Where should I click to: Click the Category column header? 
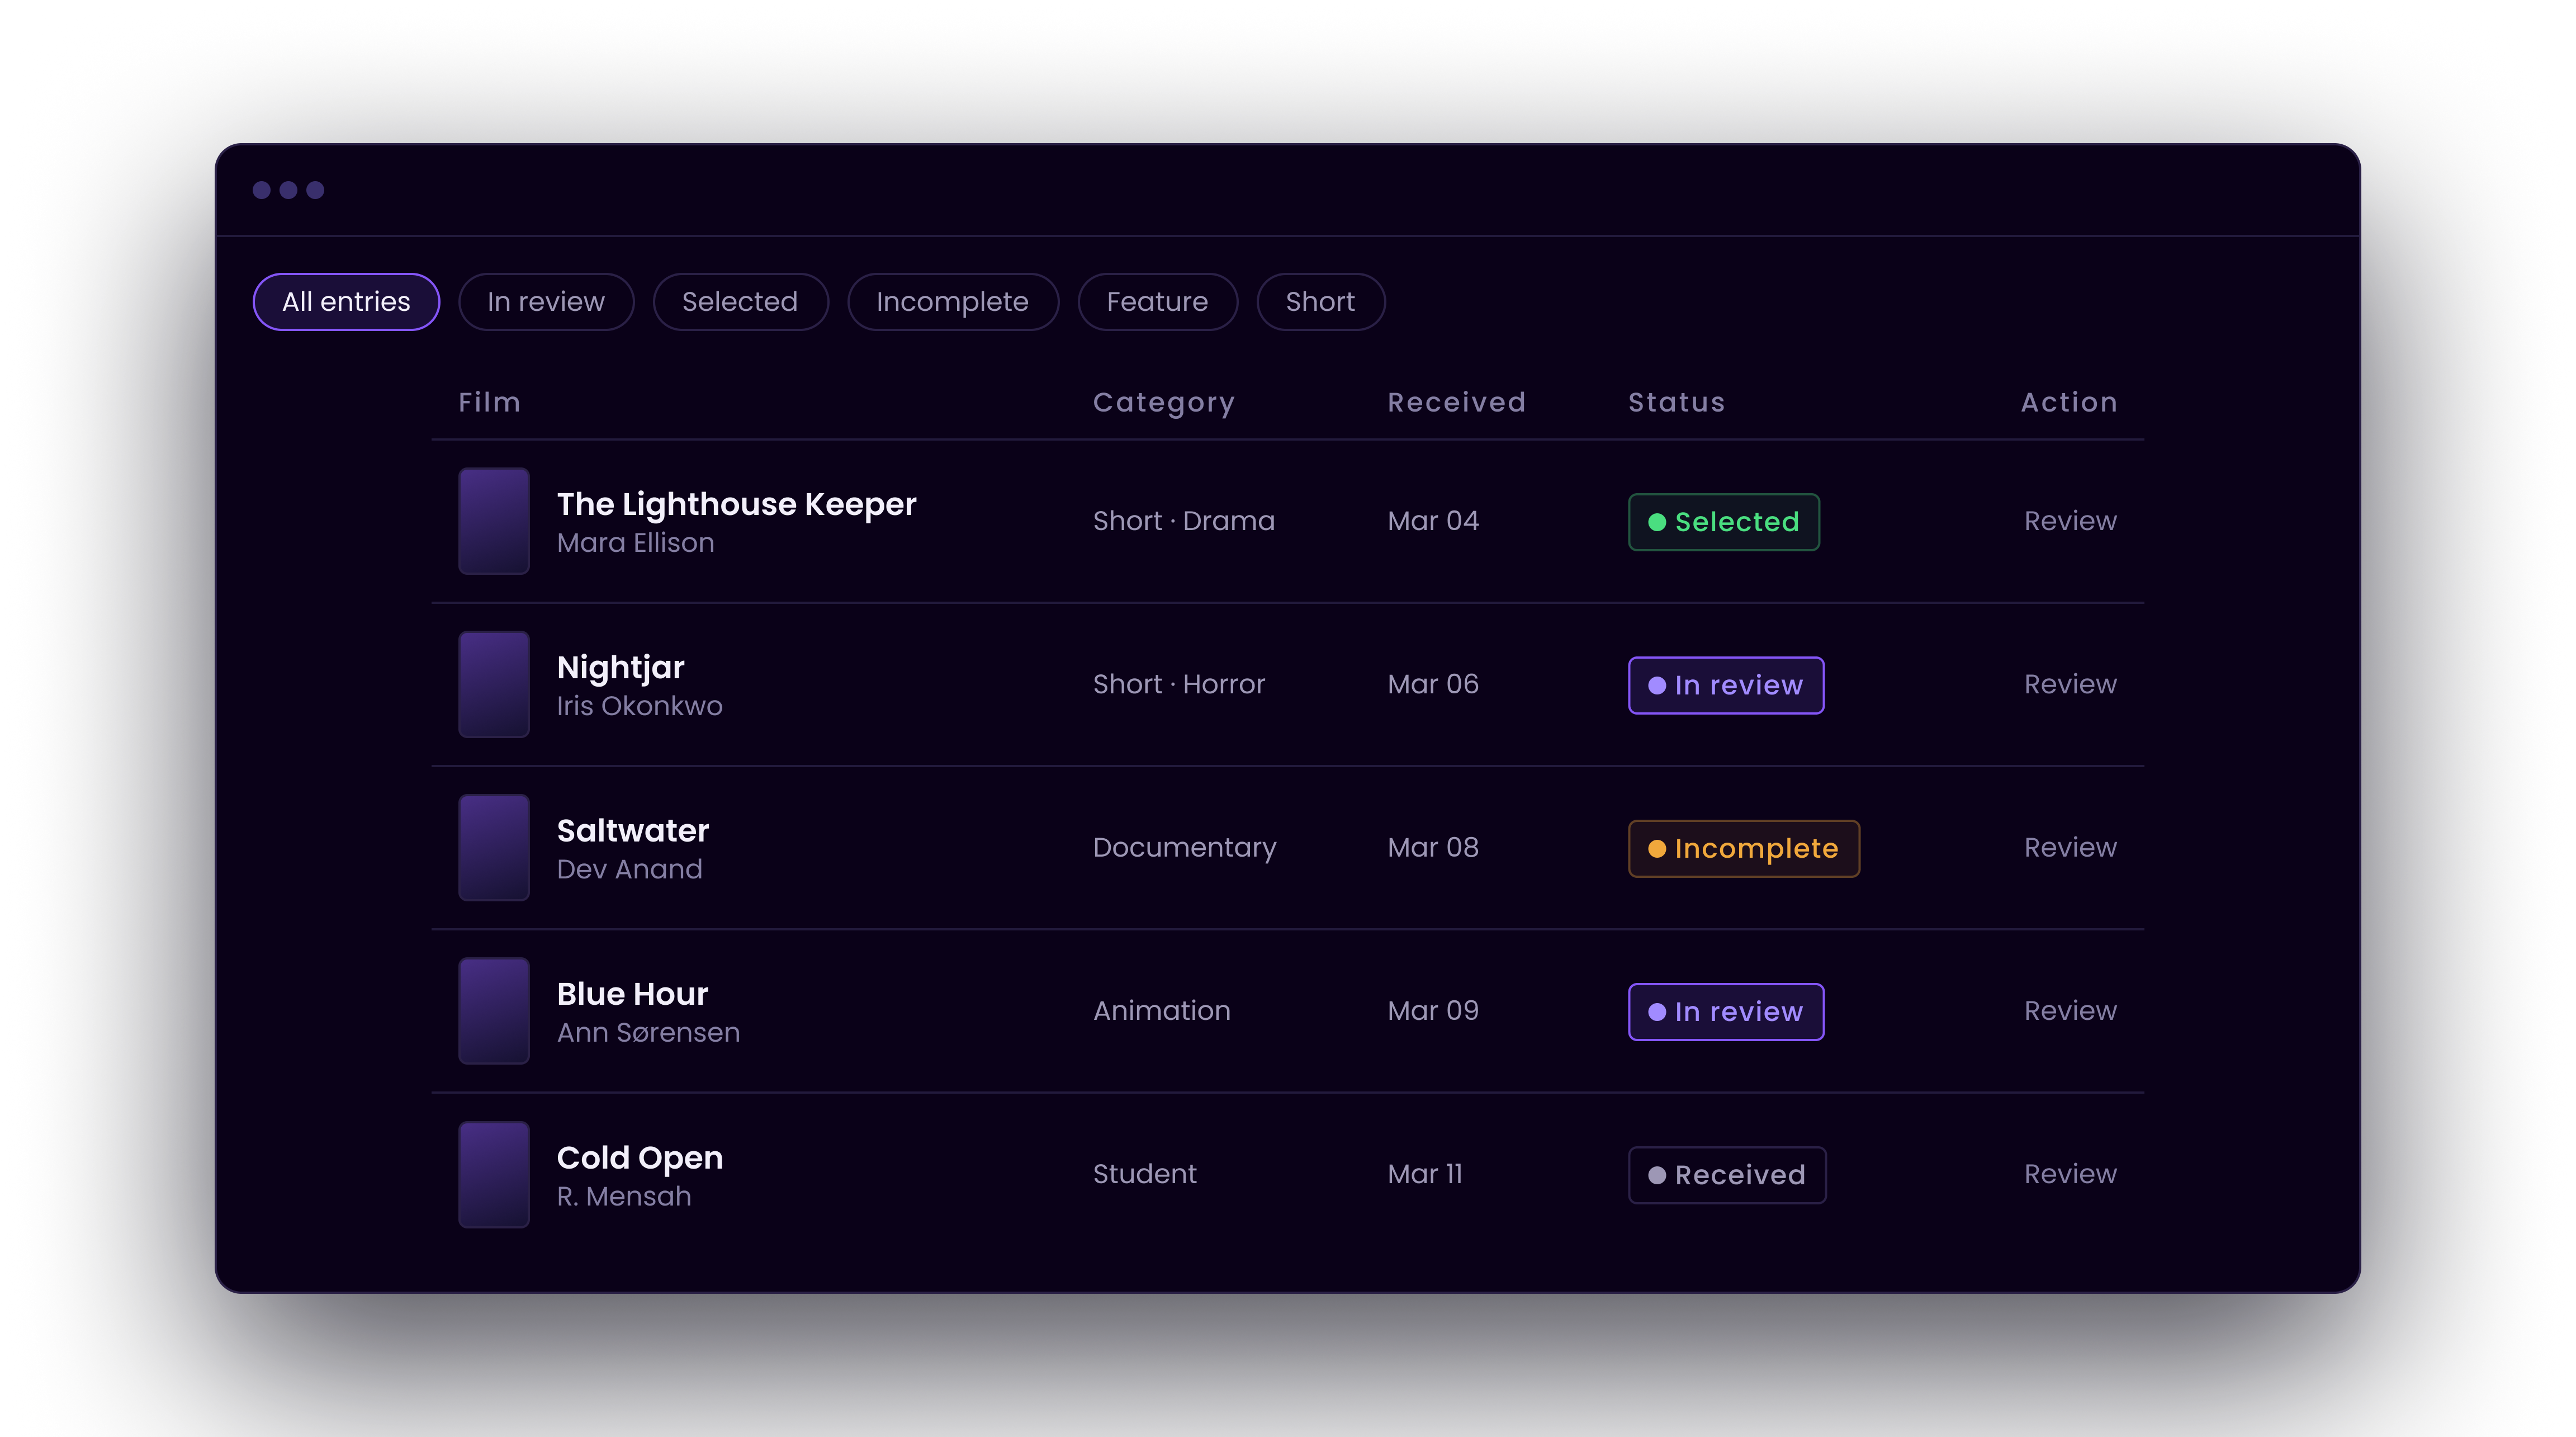point(1164,403)
